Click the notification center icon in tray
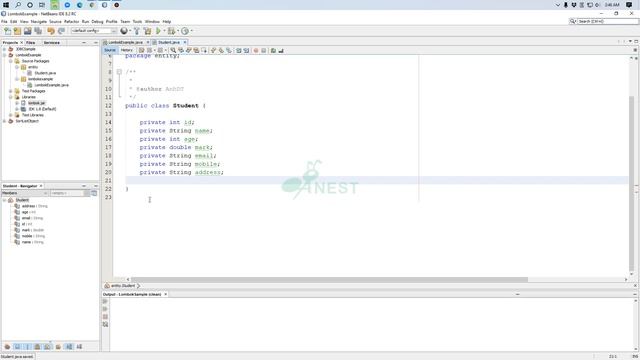Viewport: 640px width, 360px height. 629,5
